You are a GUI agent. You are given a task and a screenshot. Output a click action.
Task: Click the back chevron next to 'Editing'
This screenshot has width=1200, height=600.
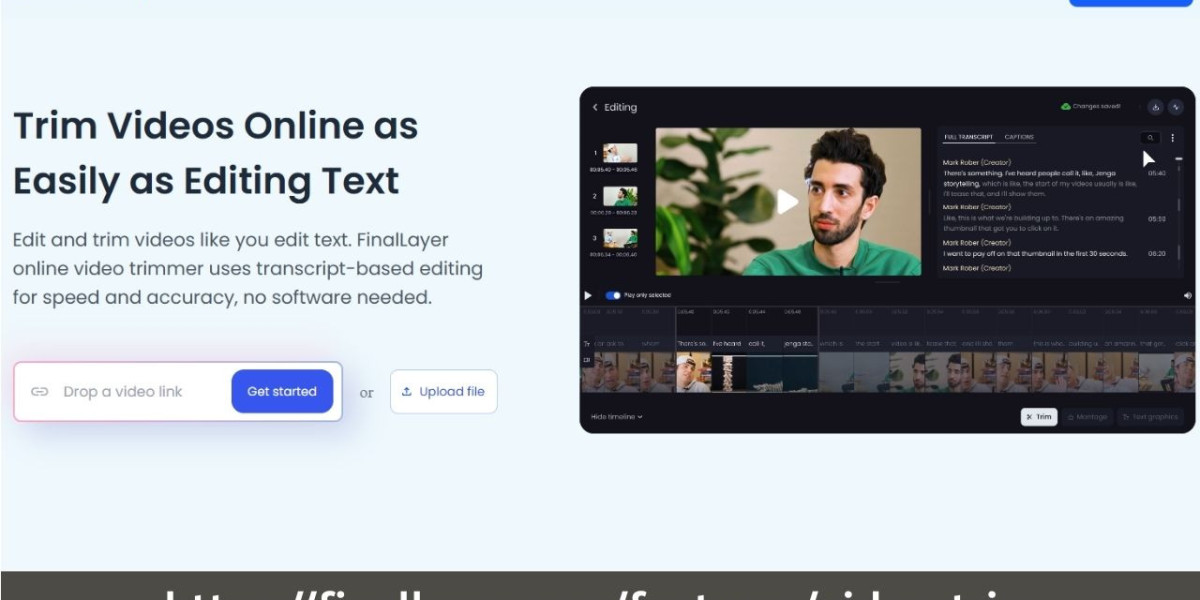(x=596, y=107)
